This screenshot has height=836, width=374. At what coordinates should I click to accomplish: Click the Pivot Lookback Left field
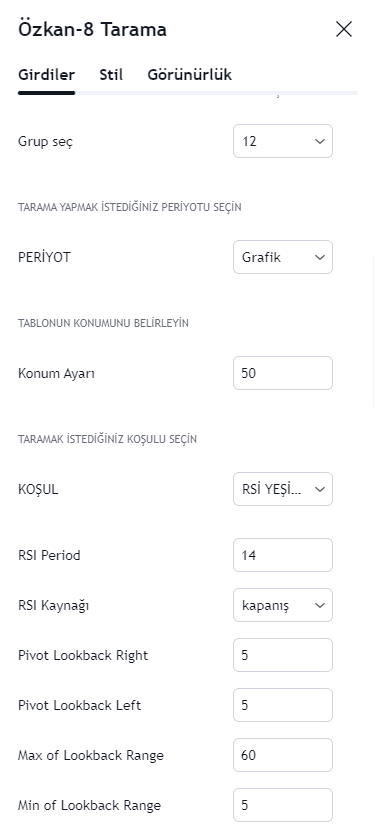[x=283, y=705]
